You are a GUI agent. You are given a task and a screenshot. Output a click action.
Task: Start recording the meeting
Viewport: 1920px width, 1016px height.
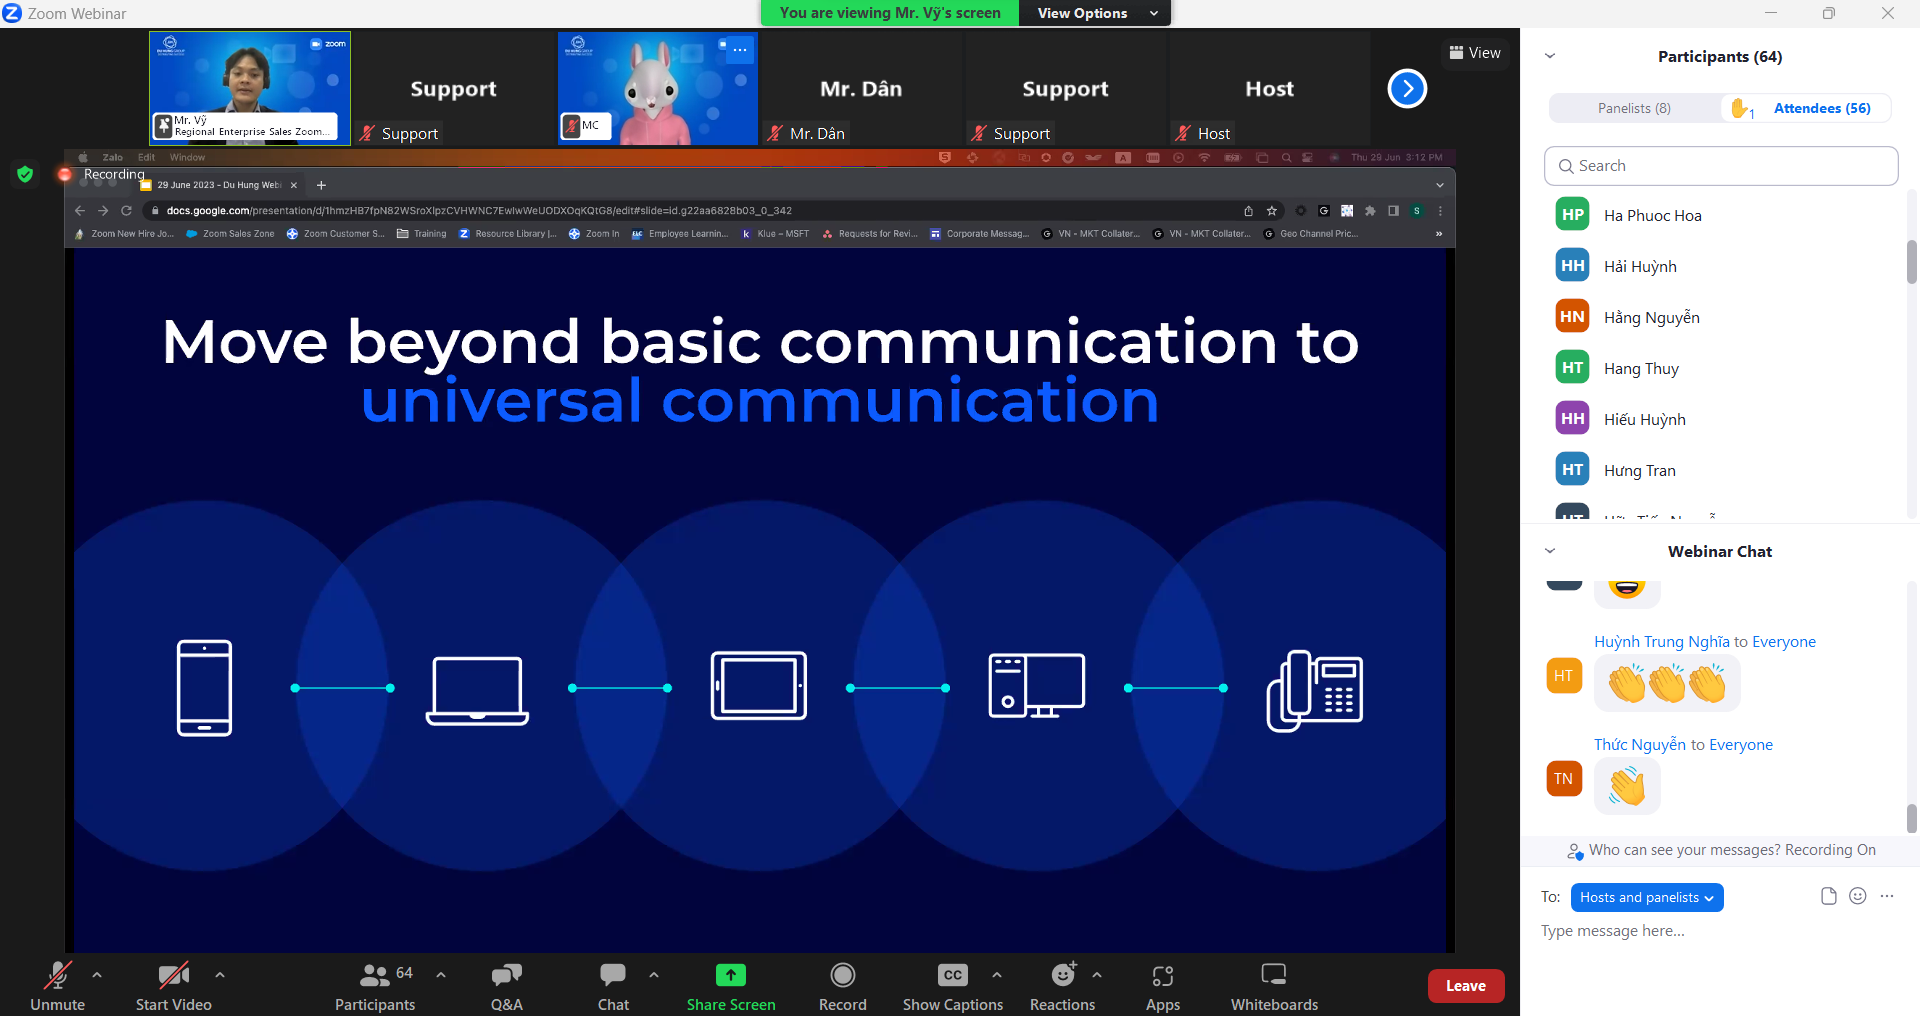tap(842, 985)
